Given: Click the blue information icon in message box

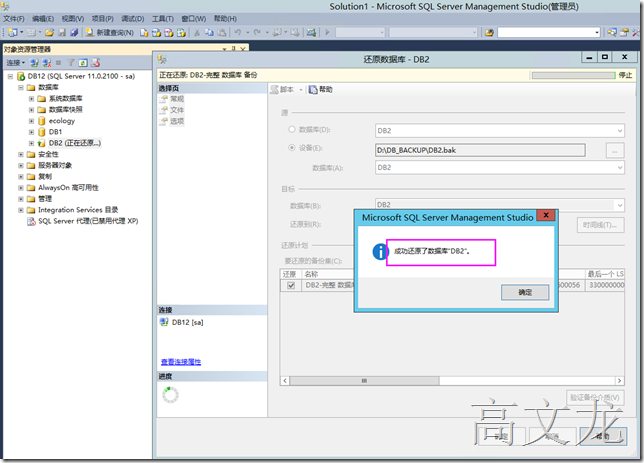Looking at the screenshot, I should (380, 251).
